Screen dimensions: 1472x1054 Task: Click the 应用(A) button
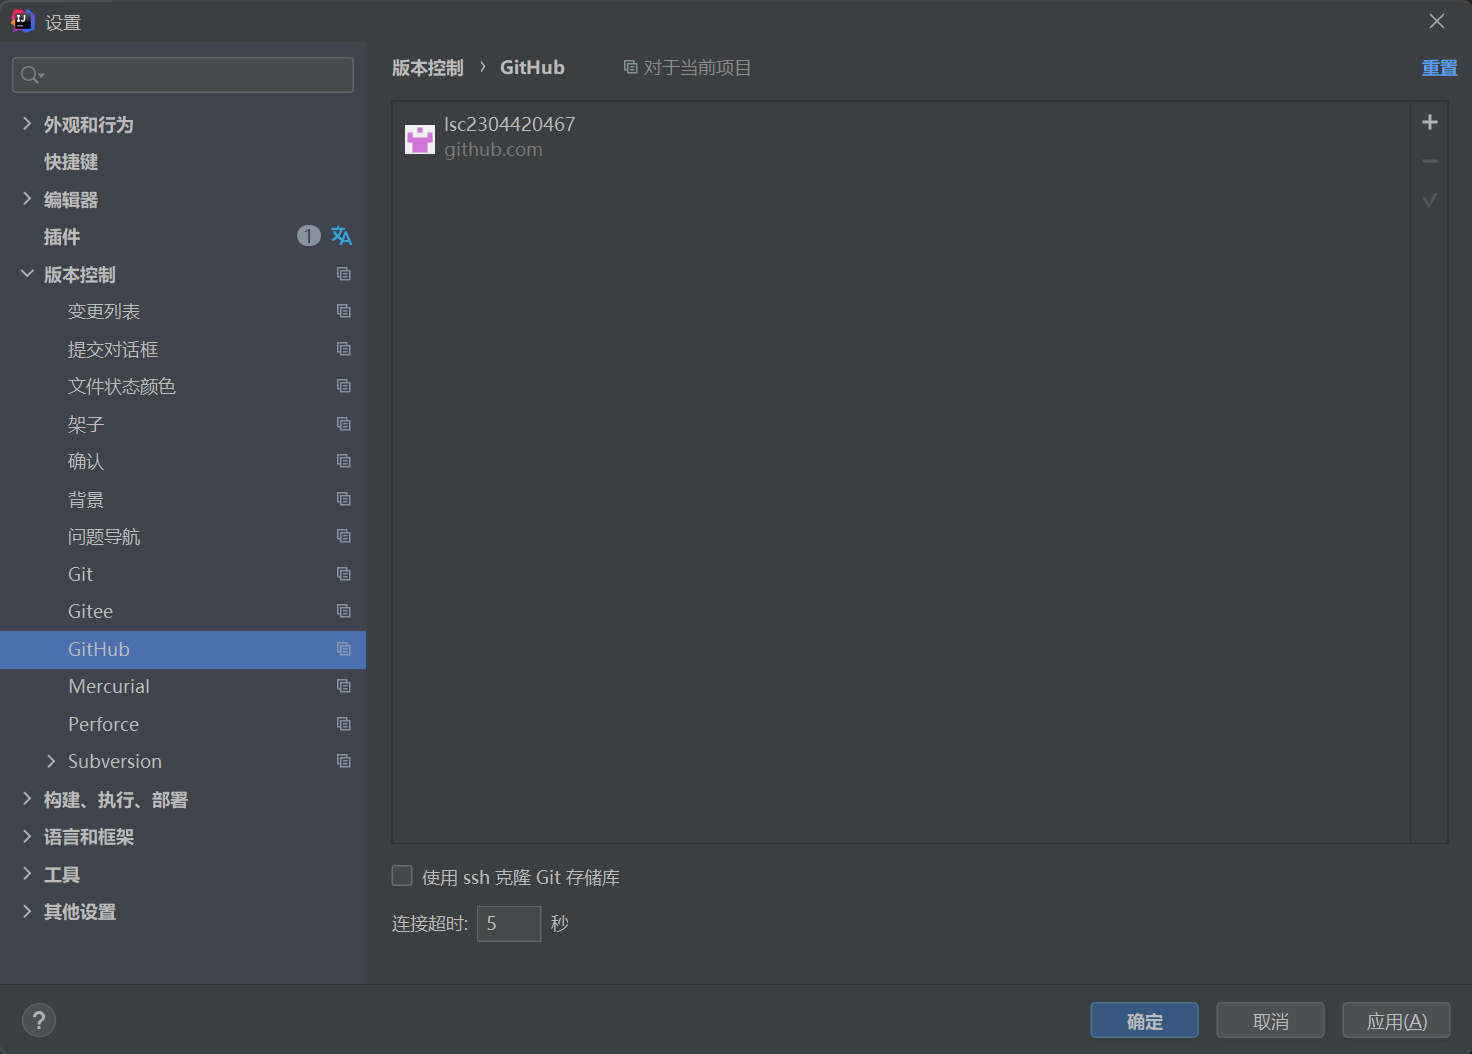pos(1396,1021)
